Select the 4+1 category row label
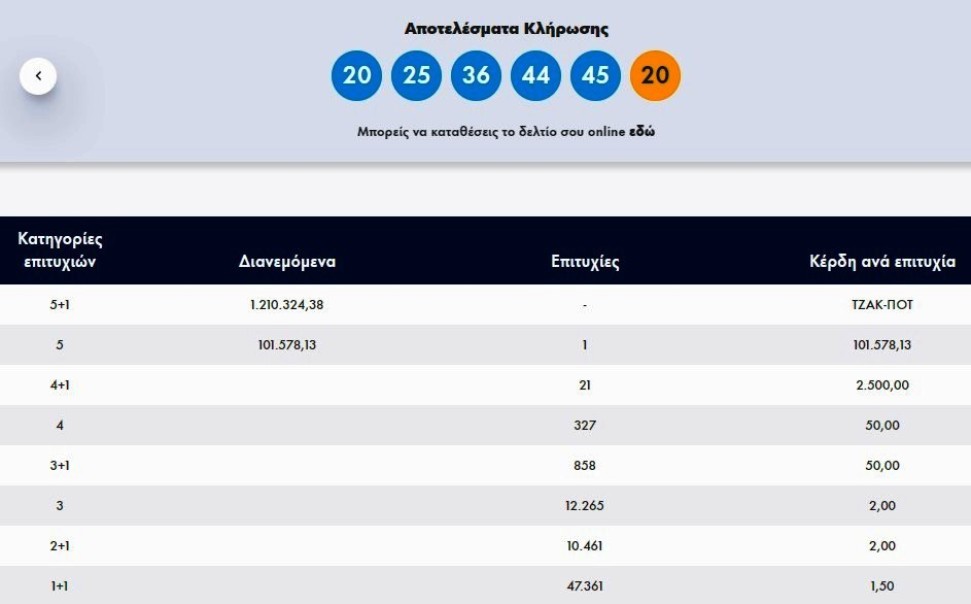Image resolution: width=971 pixels, height=604 pixels. coord(60,385)
